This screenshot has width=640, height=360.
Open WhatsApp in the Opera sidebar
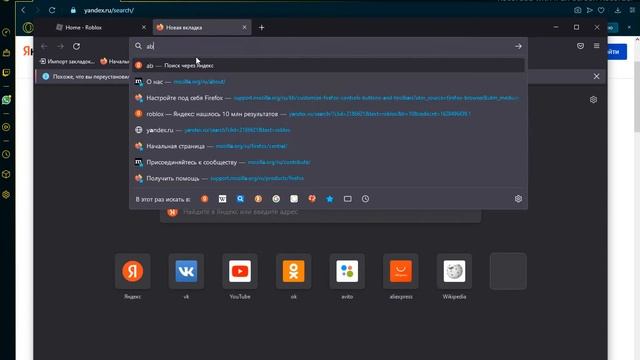click(6, 100)
